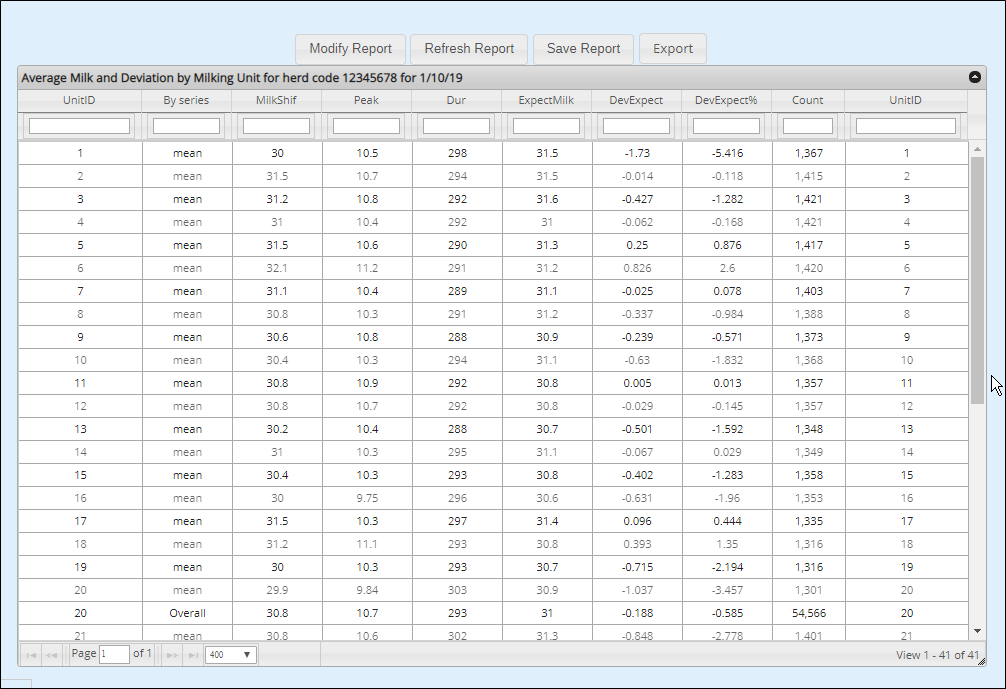The height and width of the screenshot is (689, 1006).
Task: Open the rows-per-page dropdown showing 400
Action: point(231,655)
